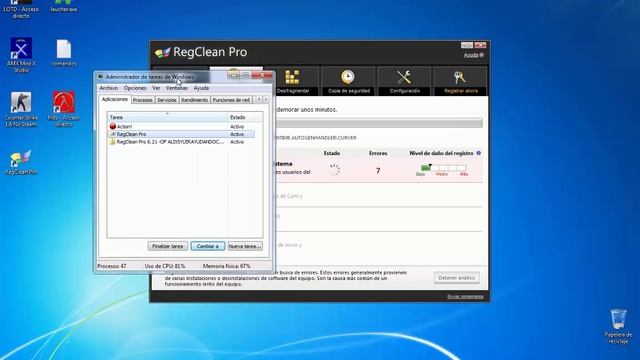Open the Ver menu
Image resolution: width=640 pixels, height=360 pixels.
tap(156, 88)
